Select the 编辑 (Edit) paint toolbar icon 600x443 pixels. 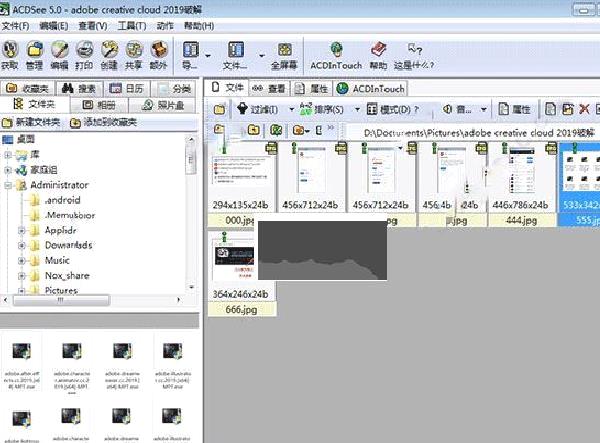60,50
